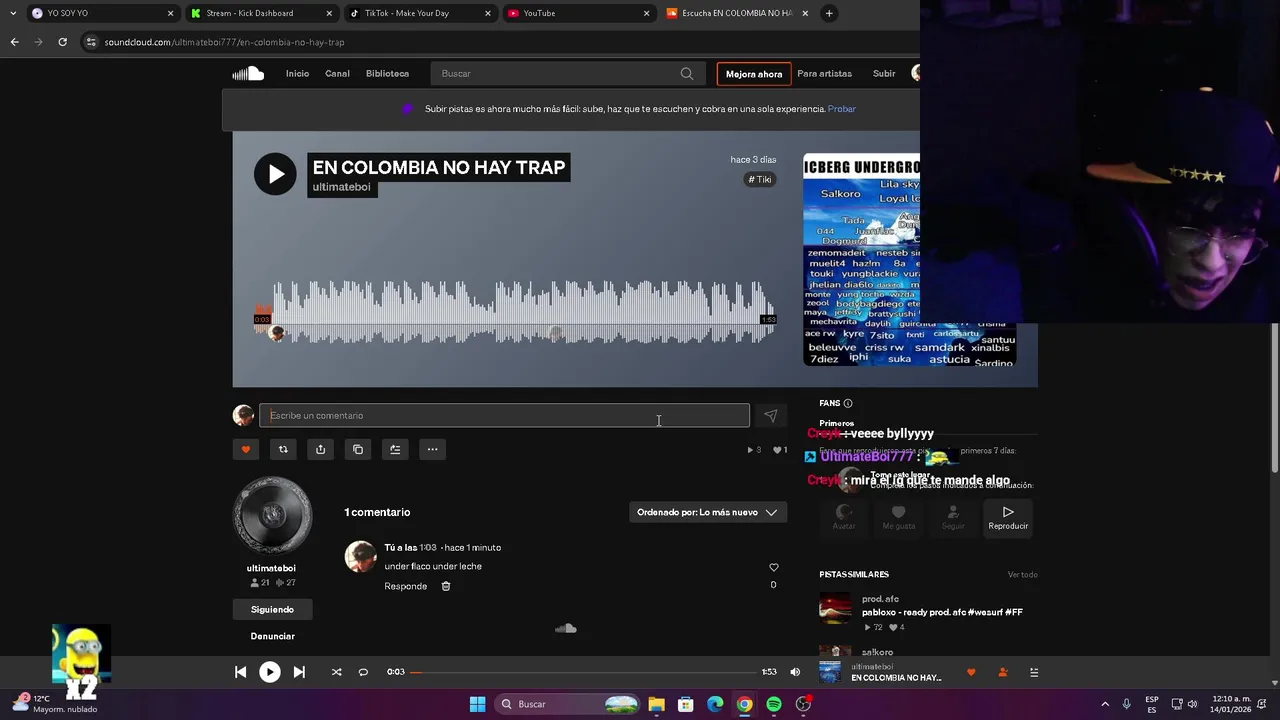This screenshot has width=1280, height=720.
Task: Click the Responde link under the comment
Action: [x=406, y=586]
